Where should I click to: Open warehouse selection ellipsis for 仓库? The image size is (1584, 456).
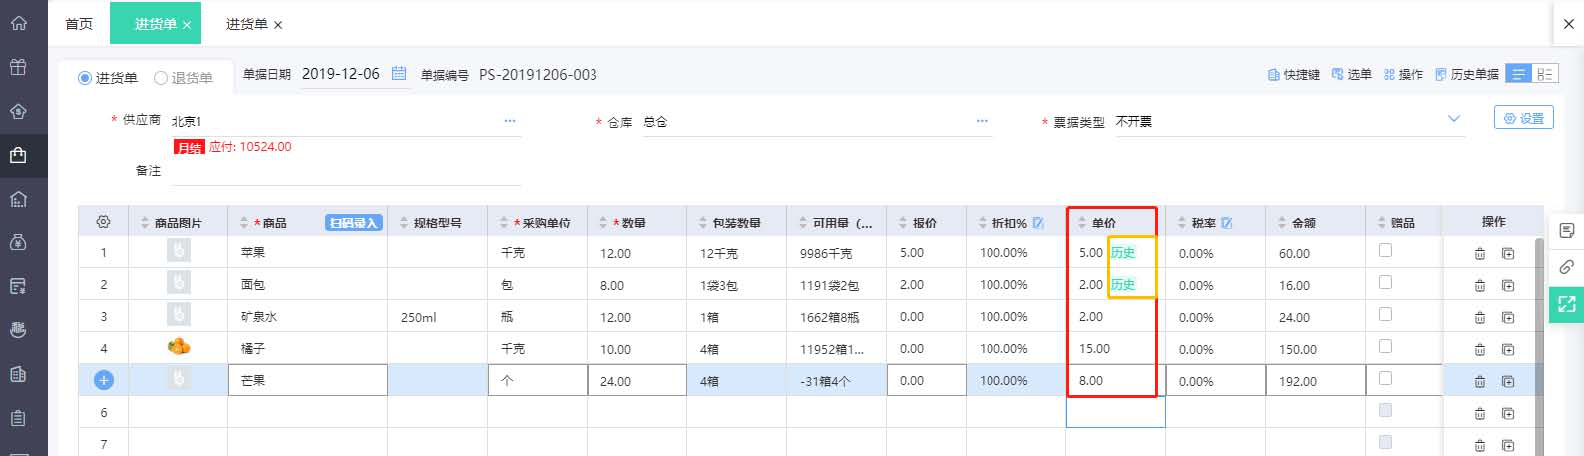[x=982, y=121]
